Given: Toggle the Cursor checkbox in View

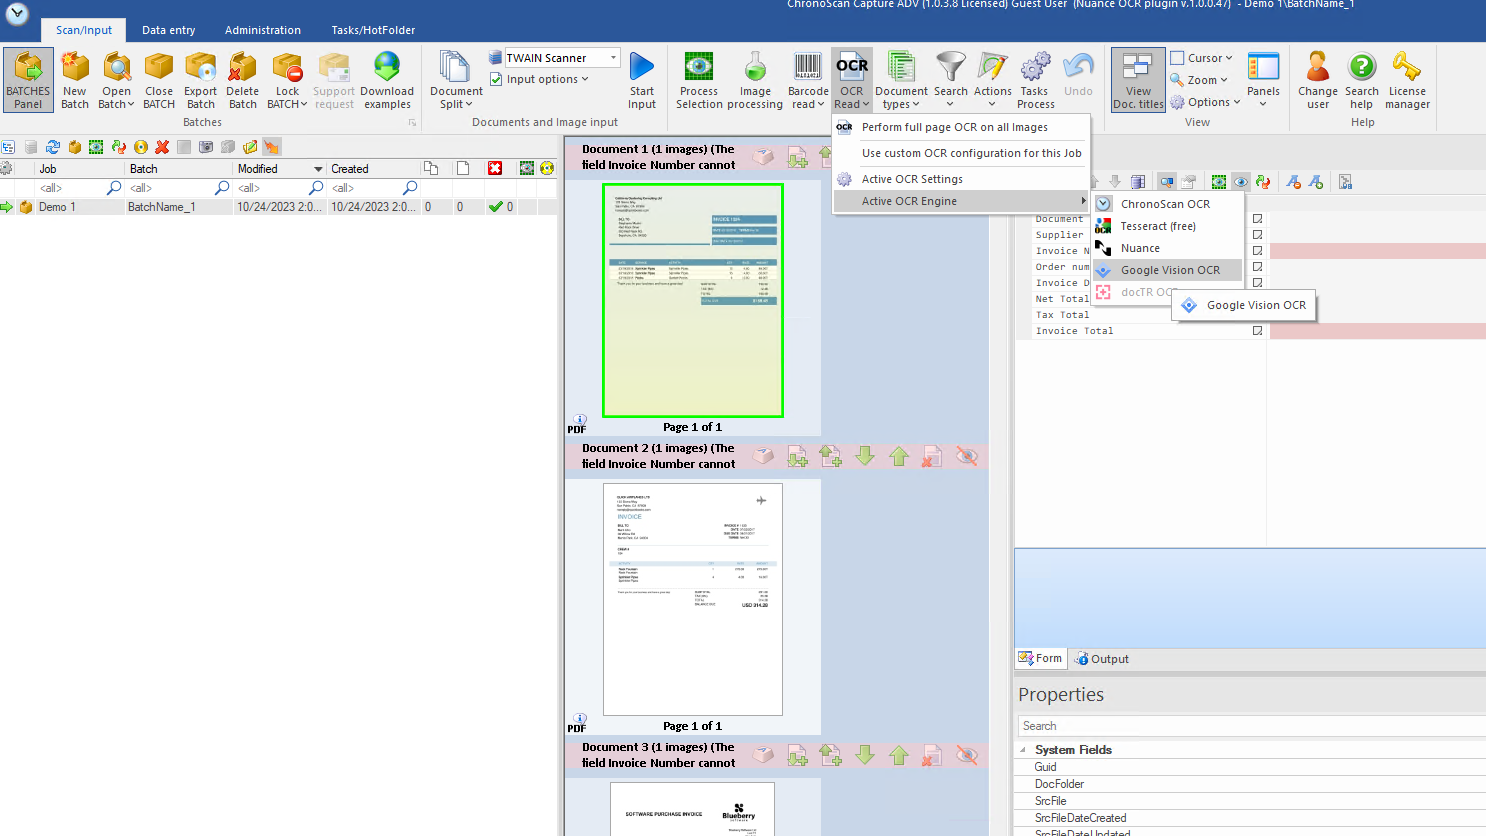Looking at the screenshot, I should point(1178,58).
